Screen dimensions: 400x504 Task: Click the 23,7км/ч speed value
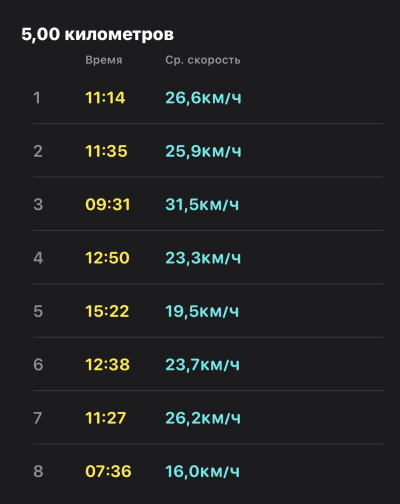203,364
